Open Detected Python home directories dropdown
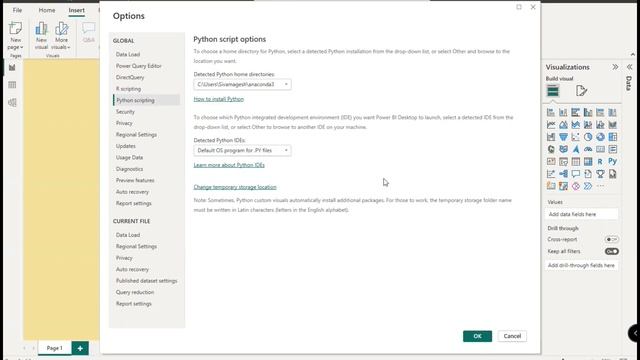The width and height of the screenshot is (640, 360). (242, 84)
